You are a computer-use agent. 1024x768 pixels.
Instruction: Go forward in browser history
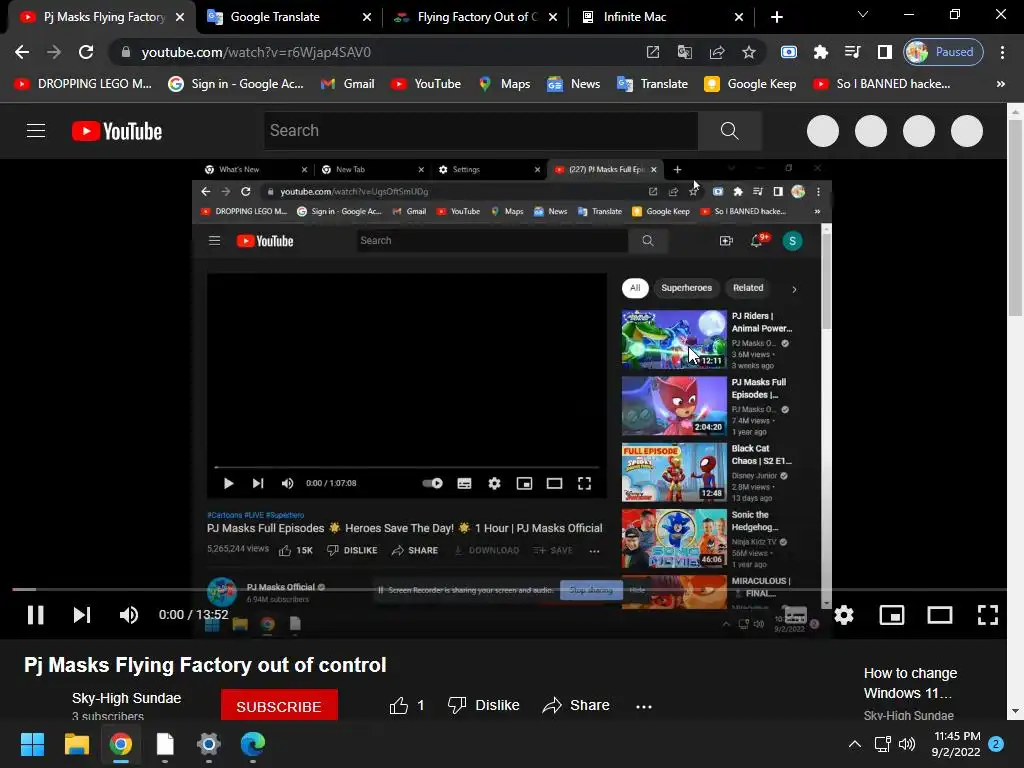click(54, 52)
